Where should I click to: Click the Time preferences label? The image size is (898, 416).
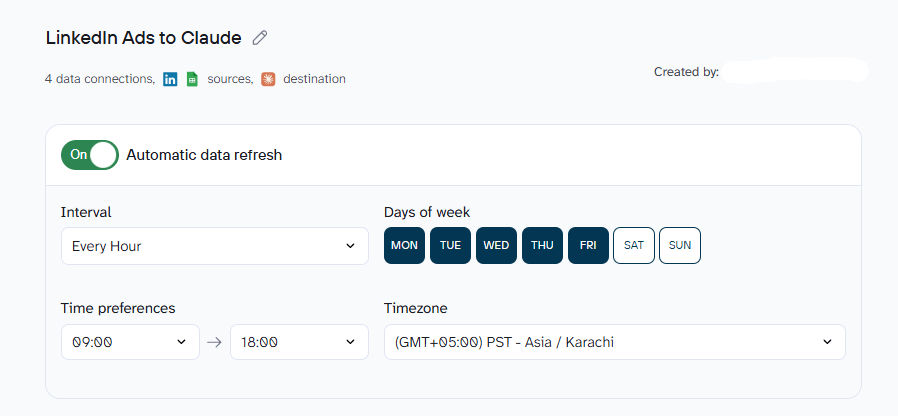tap(118, 308)
